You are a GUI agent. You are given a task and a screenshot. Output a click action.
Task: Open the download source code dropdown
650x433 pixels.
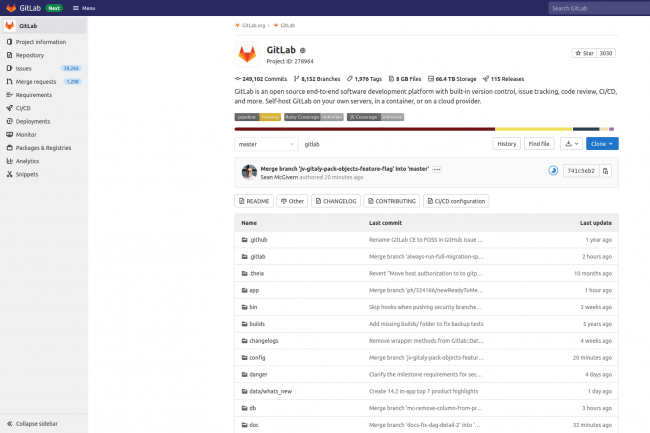tap(571, 144)
